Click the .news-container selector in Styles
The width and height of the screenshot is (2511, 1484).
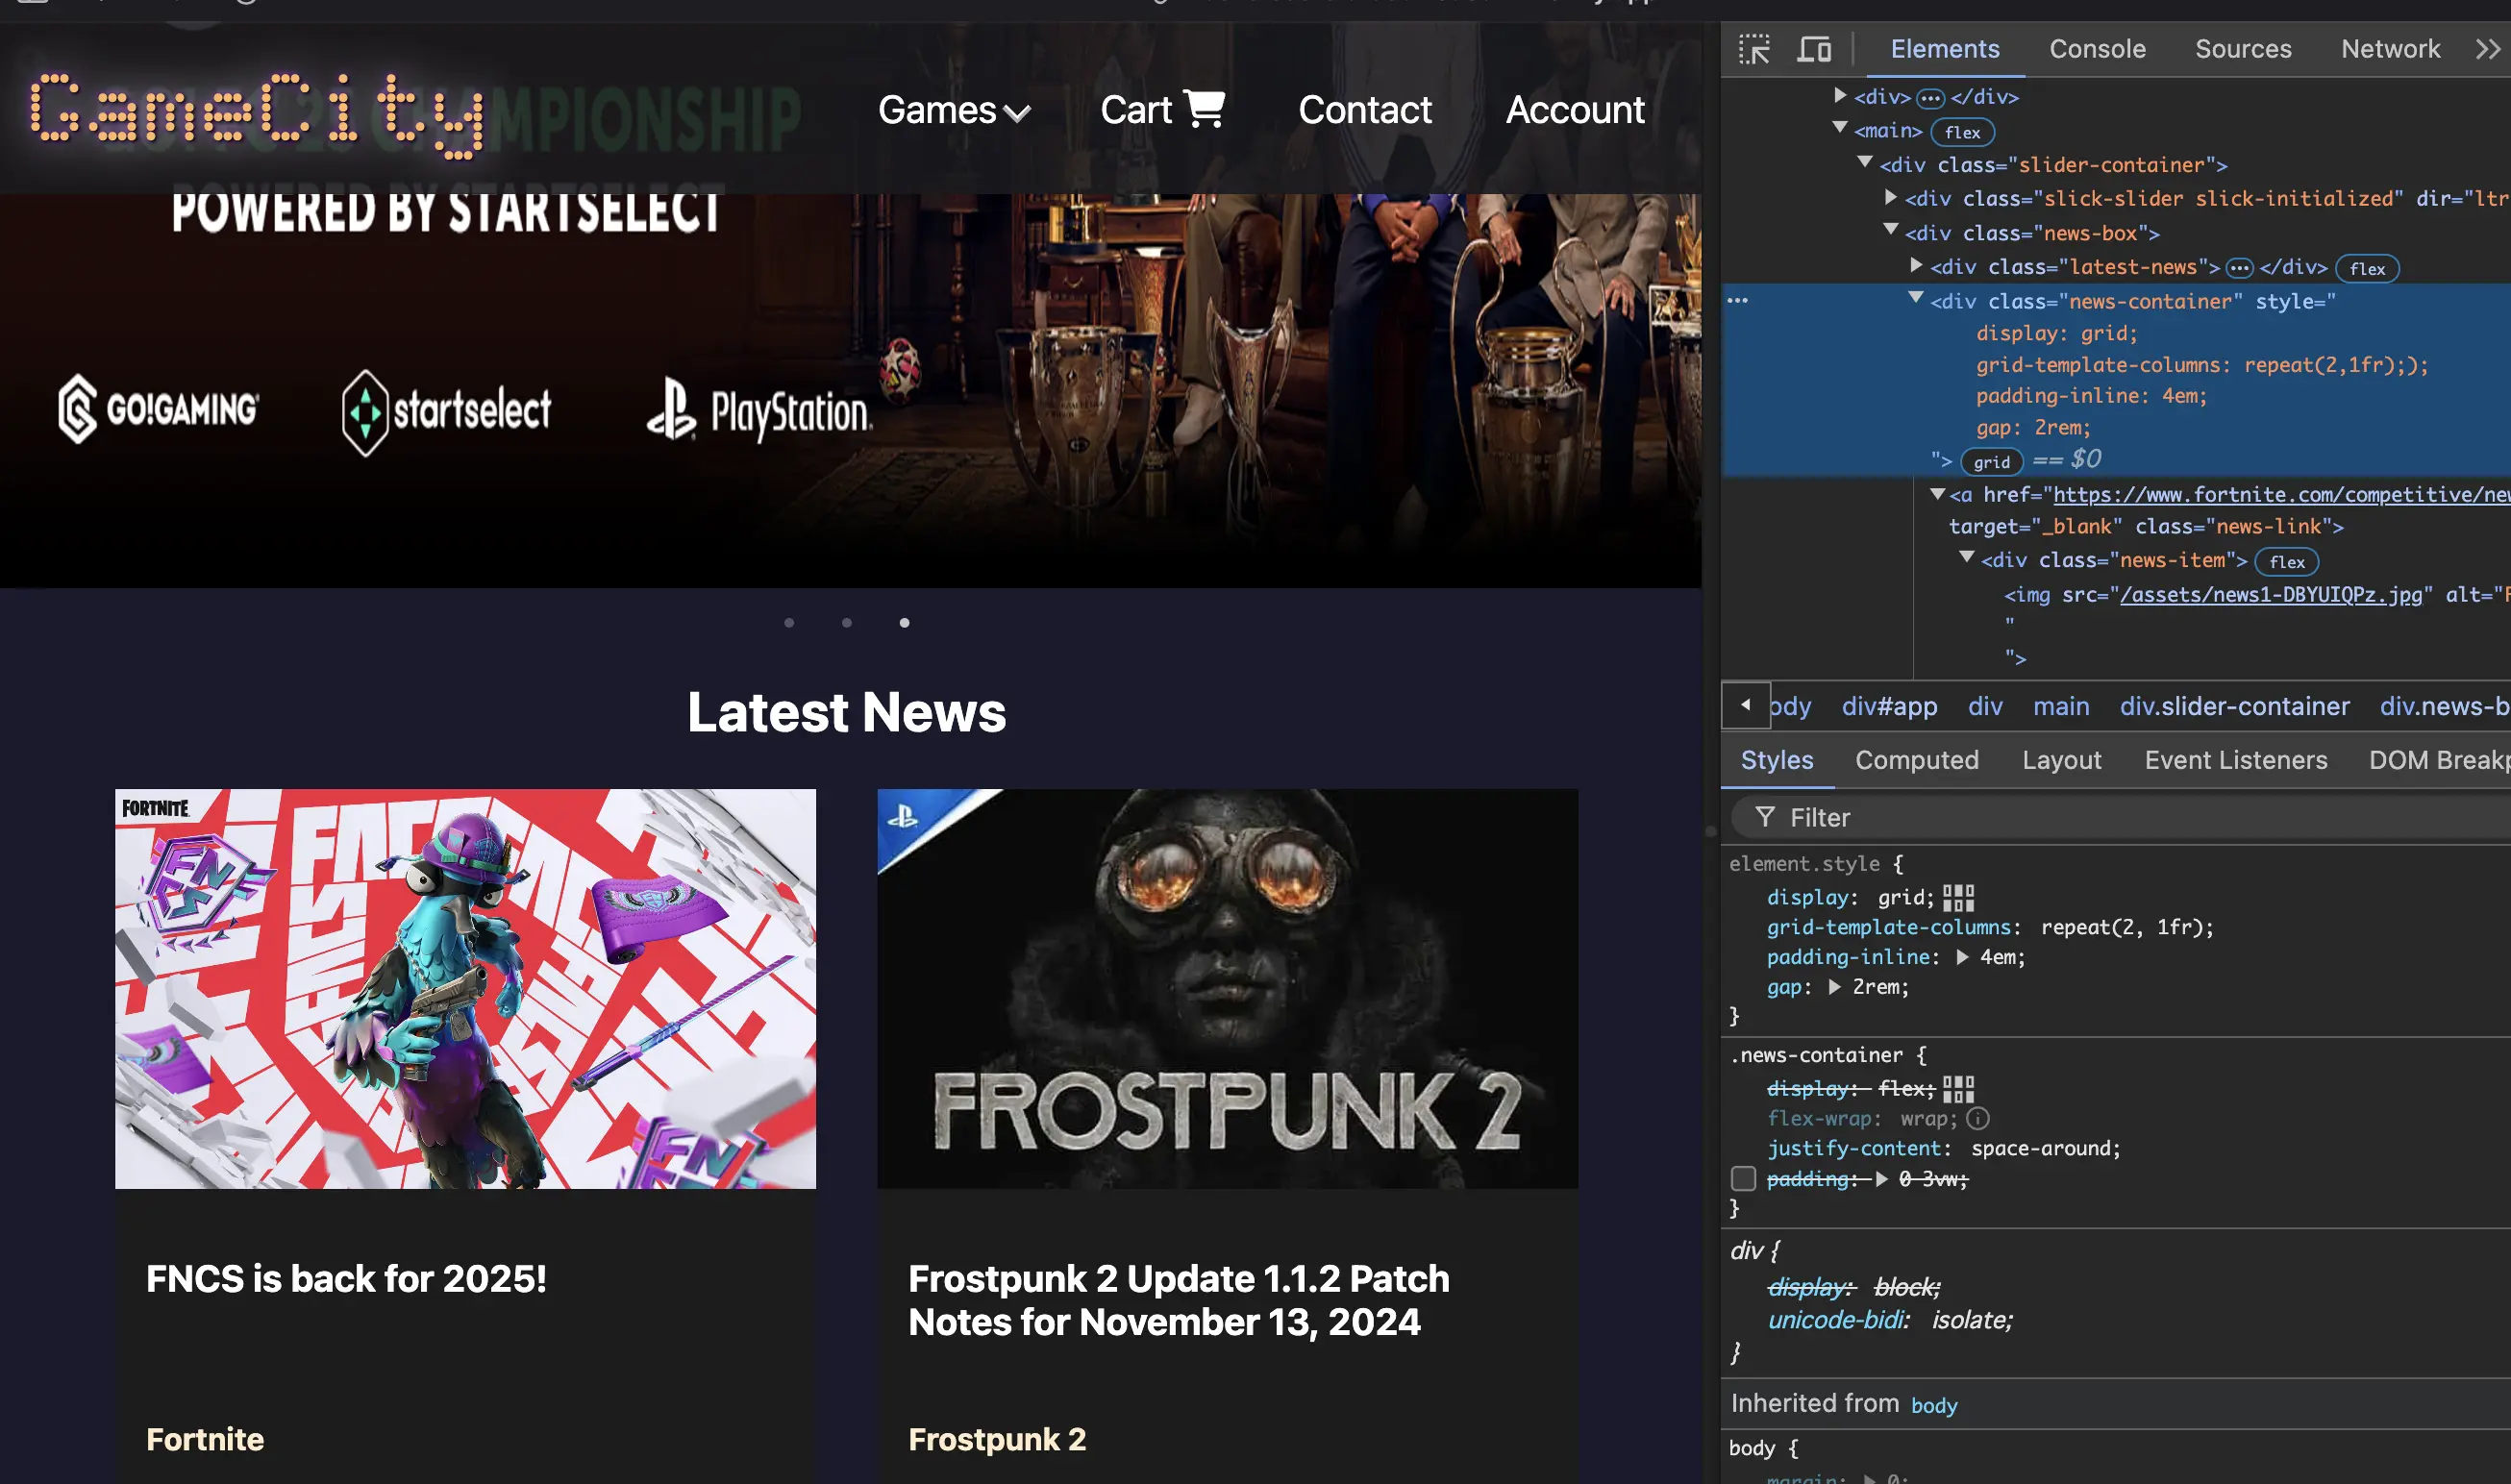click(x=1816, y=1055)
